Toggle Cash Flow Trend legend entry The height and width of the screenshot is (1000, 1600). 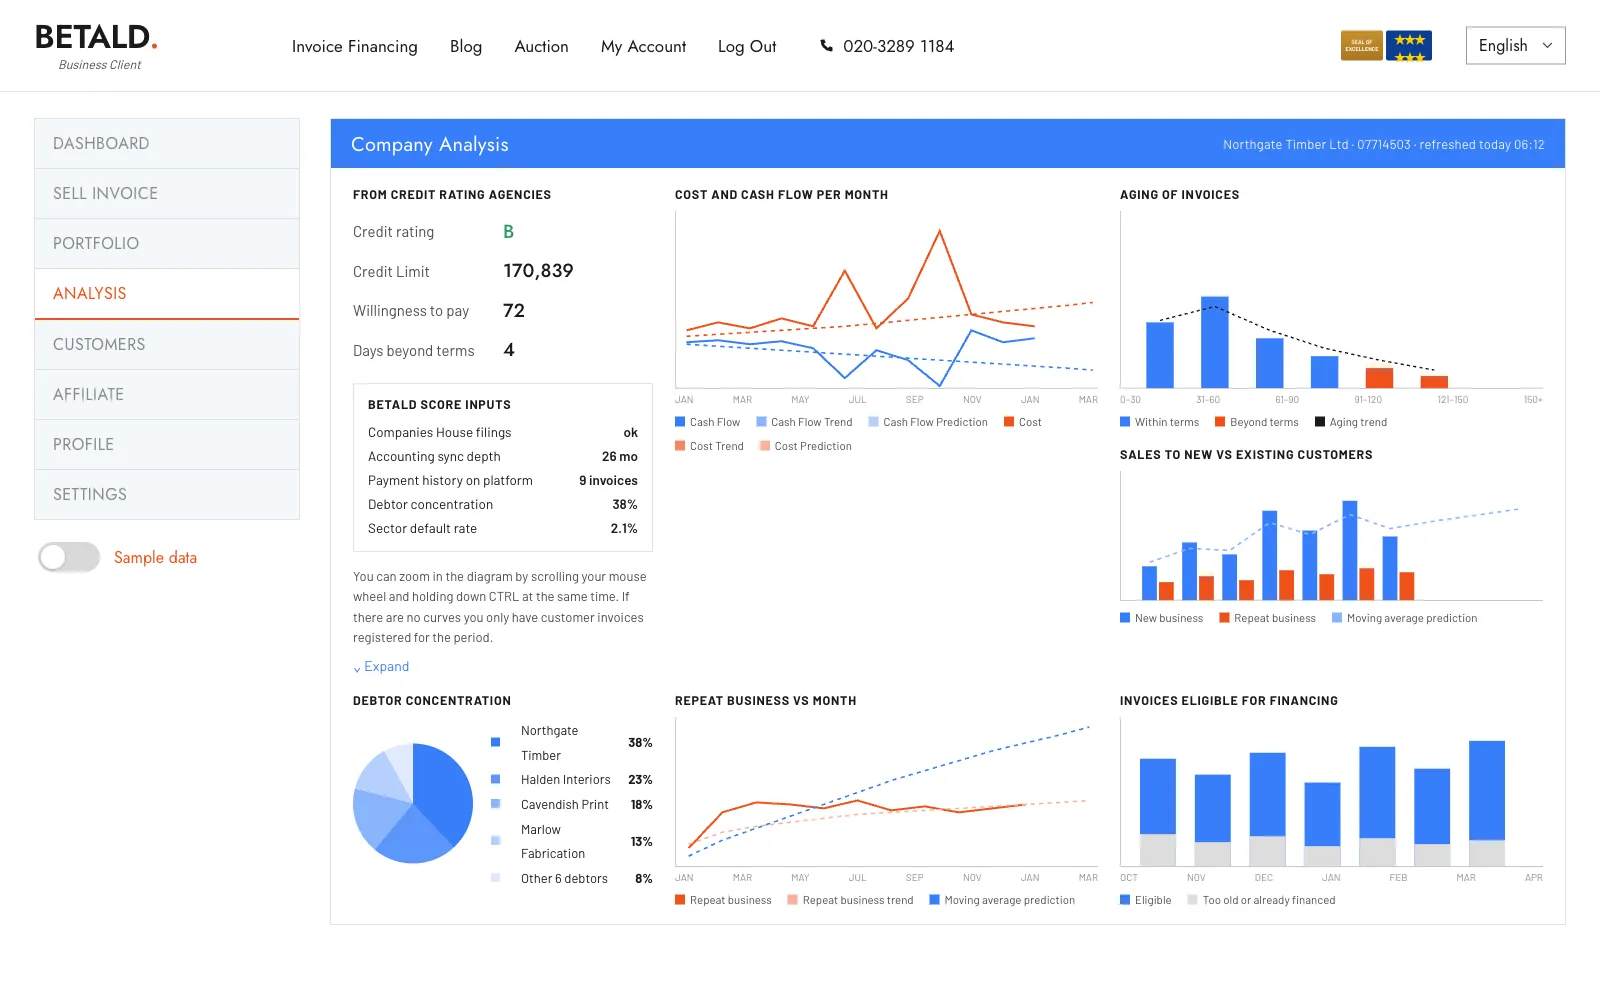tap(804, 422)
